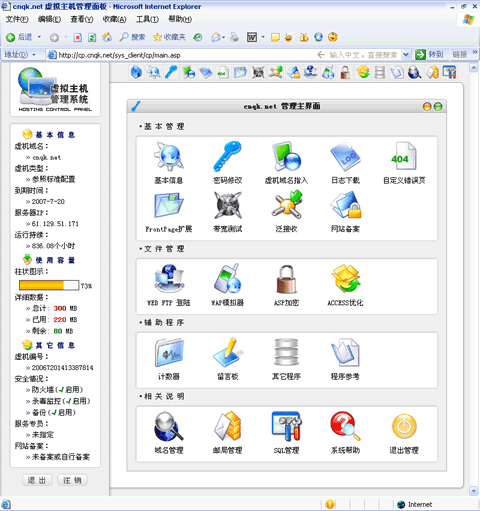Open 网站备案 site filing icon

(345, 205)
